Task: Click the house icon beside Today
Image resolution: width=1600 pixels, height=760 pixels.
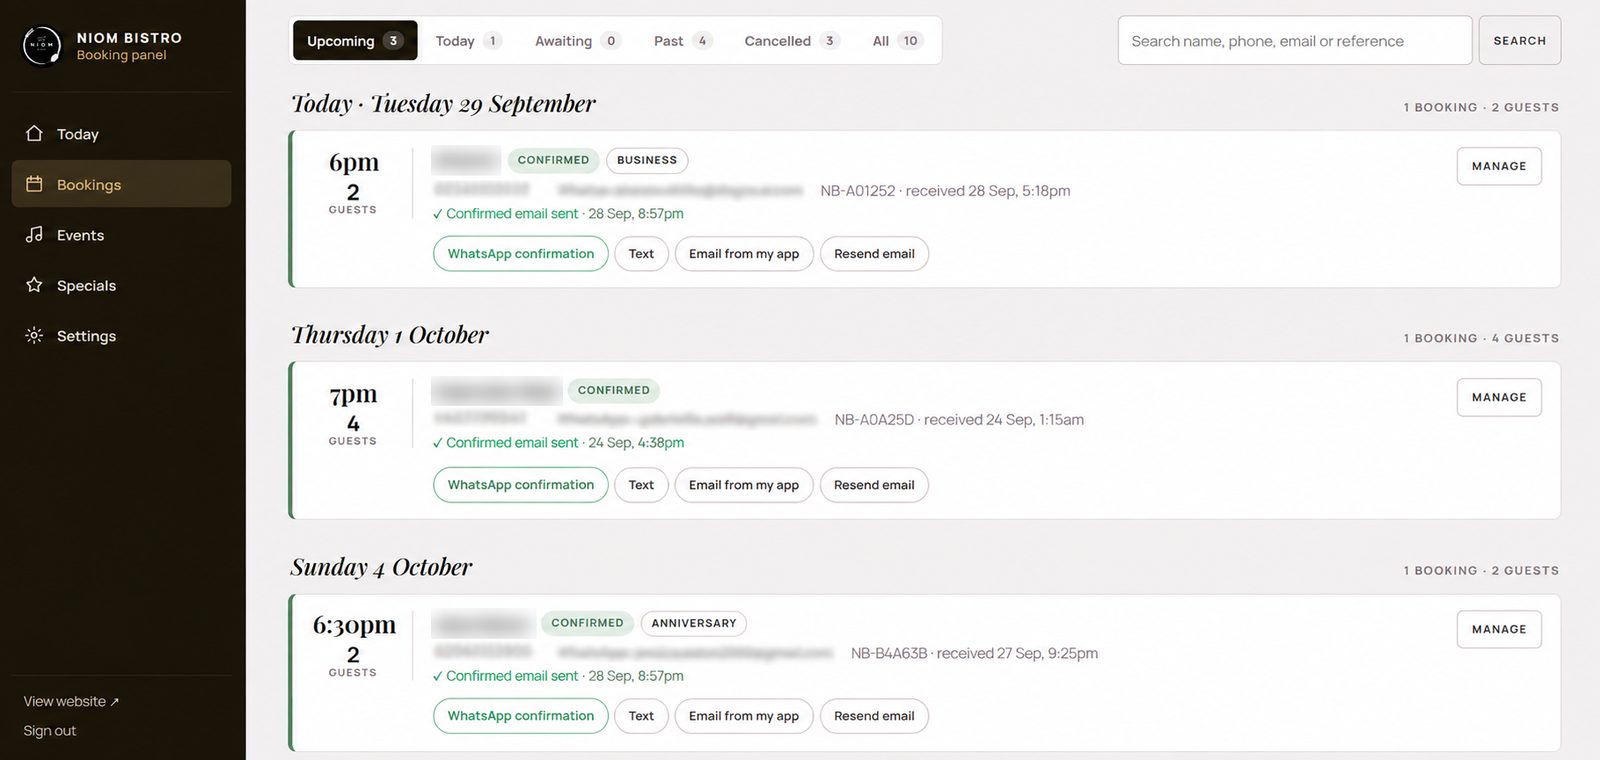Action: (x=34, y=133)
